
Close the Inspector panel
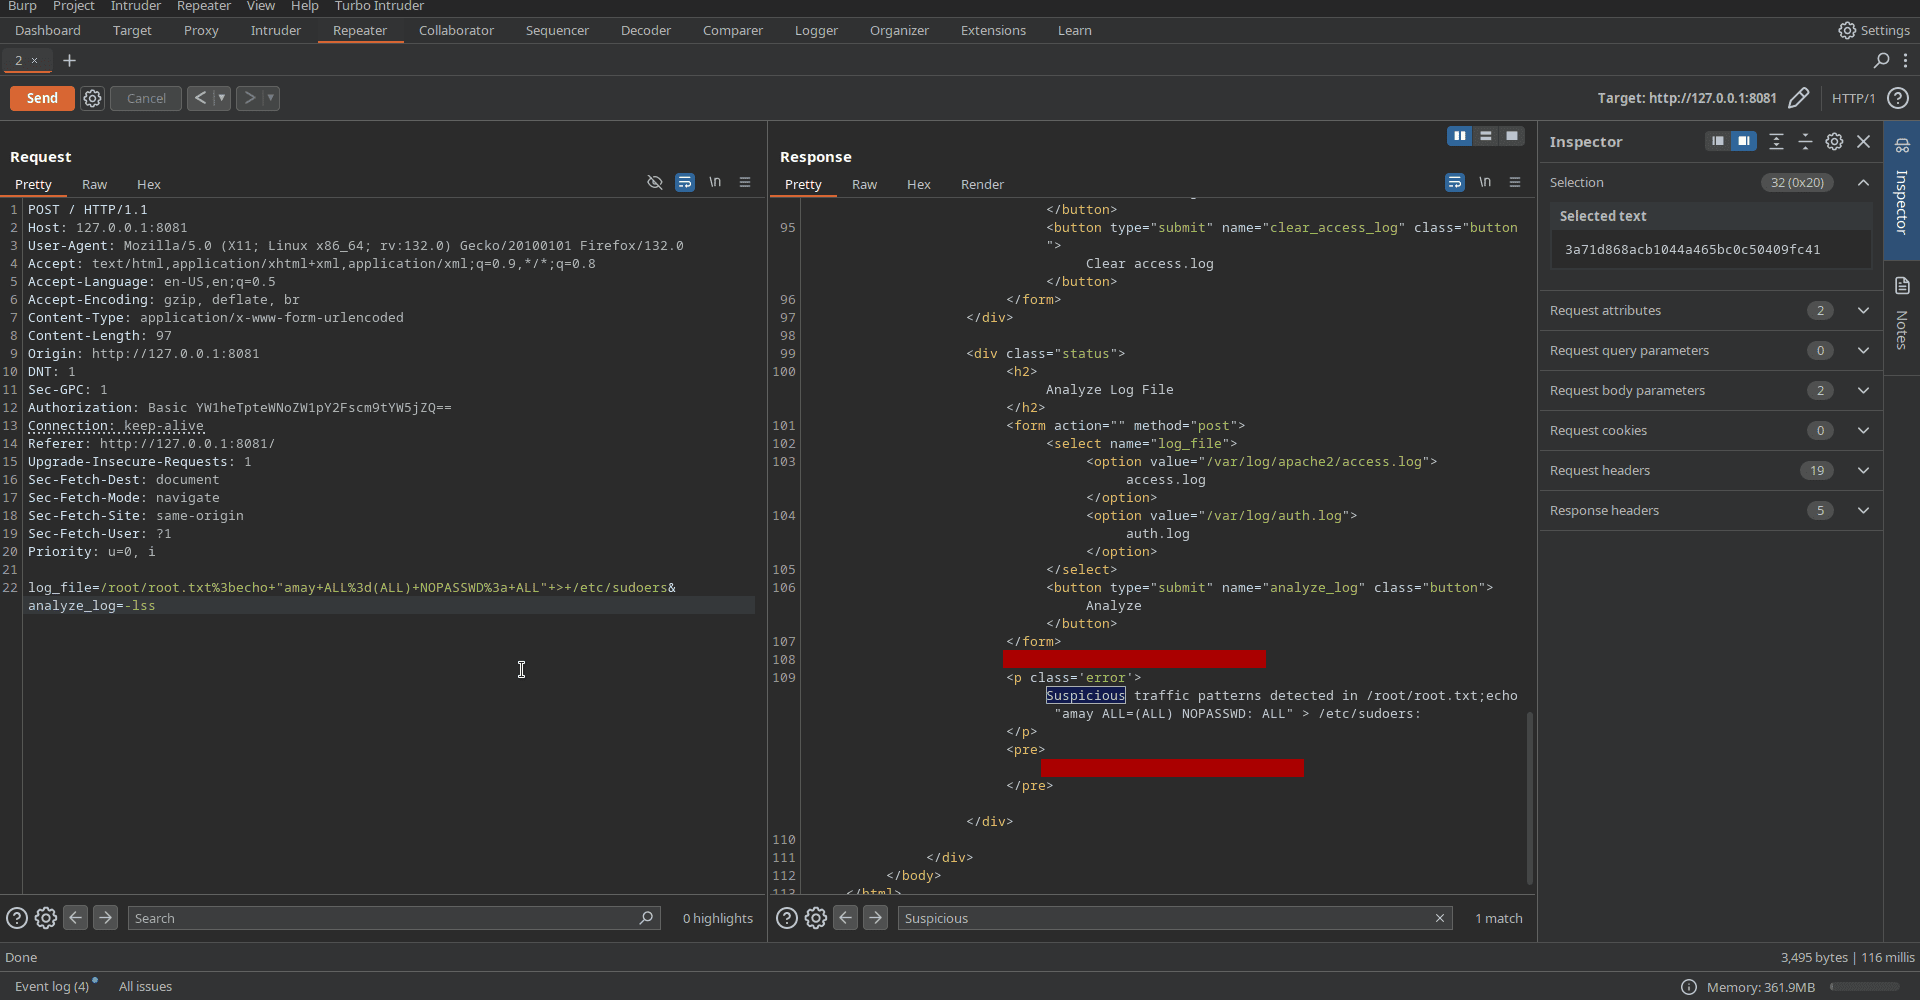[x=1864, y=141]
